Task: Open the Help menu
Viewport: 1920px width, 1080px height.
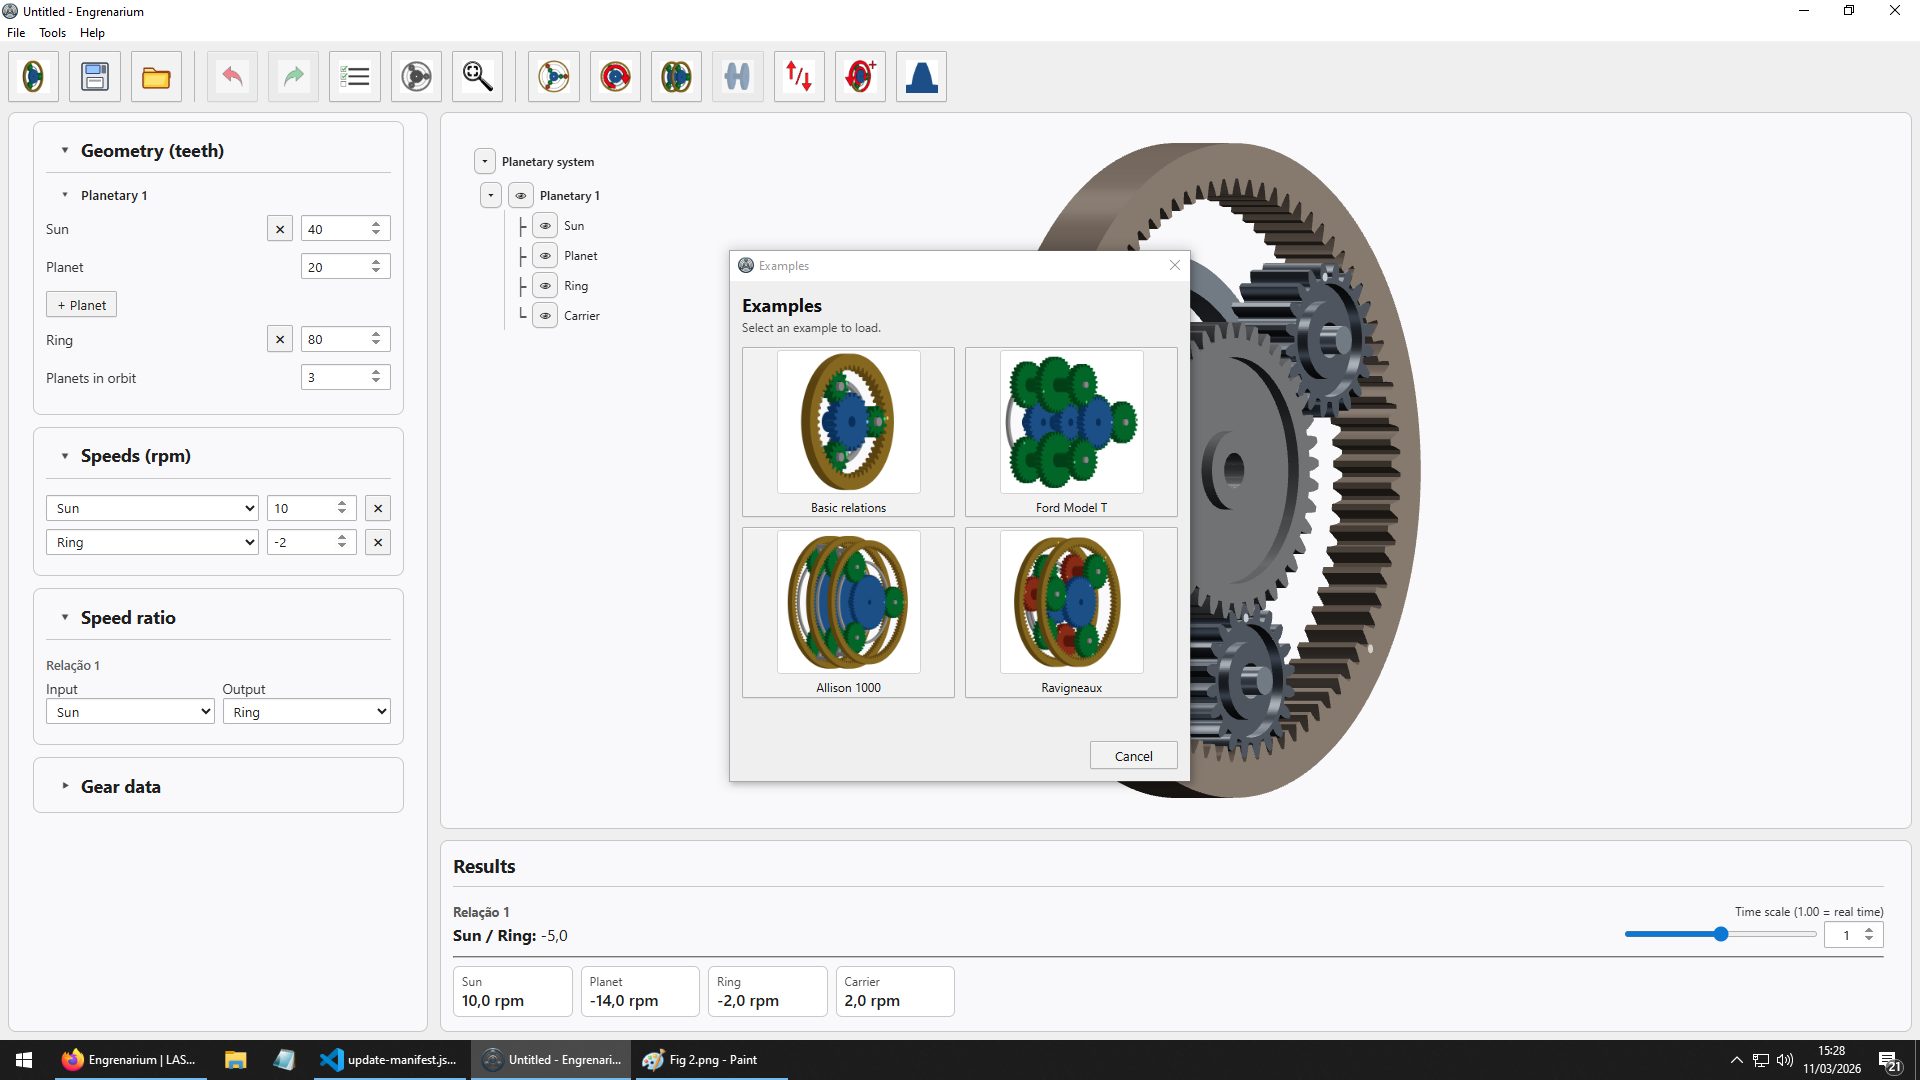Action: [92, 32]
